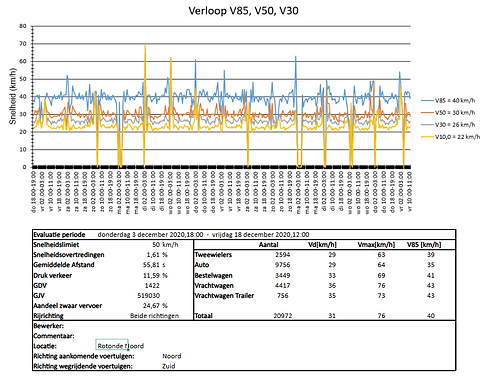The width and height of the screenshot is (490, 379).
Task: Pick the V10,0 = 22 km/h legend entry
Action: click(x=451, y=137)
